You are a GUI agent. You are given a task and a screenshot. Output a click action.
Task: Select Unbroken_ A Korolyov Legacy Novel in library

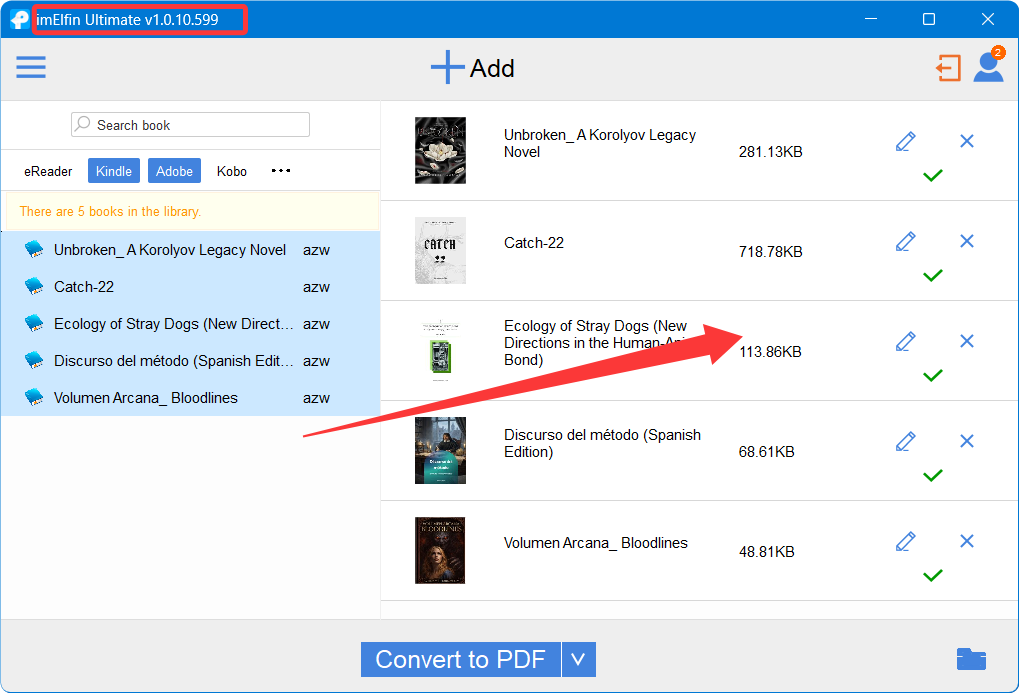191,250
